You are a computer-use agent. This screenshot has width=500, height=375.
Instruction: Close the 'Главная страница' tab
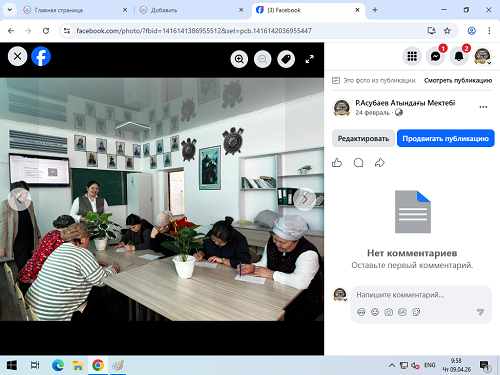click(125, 10)
